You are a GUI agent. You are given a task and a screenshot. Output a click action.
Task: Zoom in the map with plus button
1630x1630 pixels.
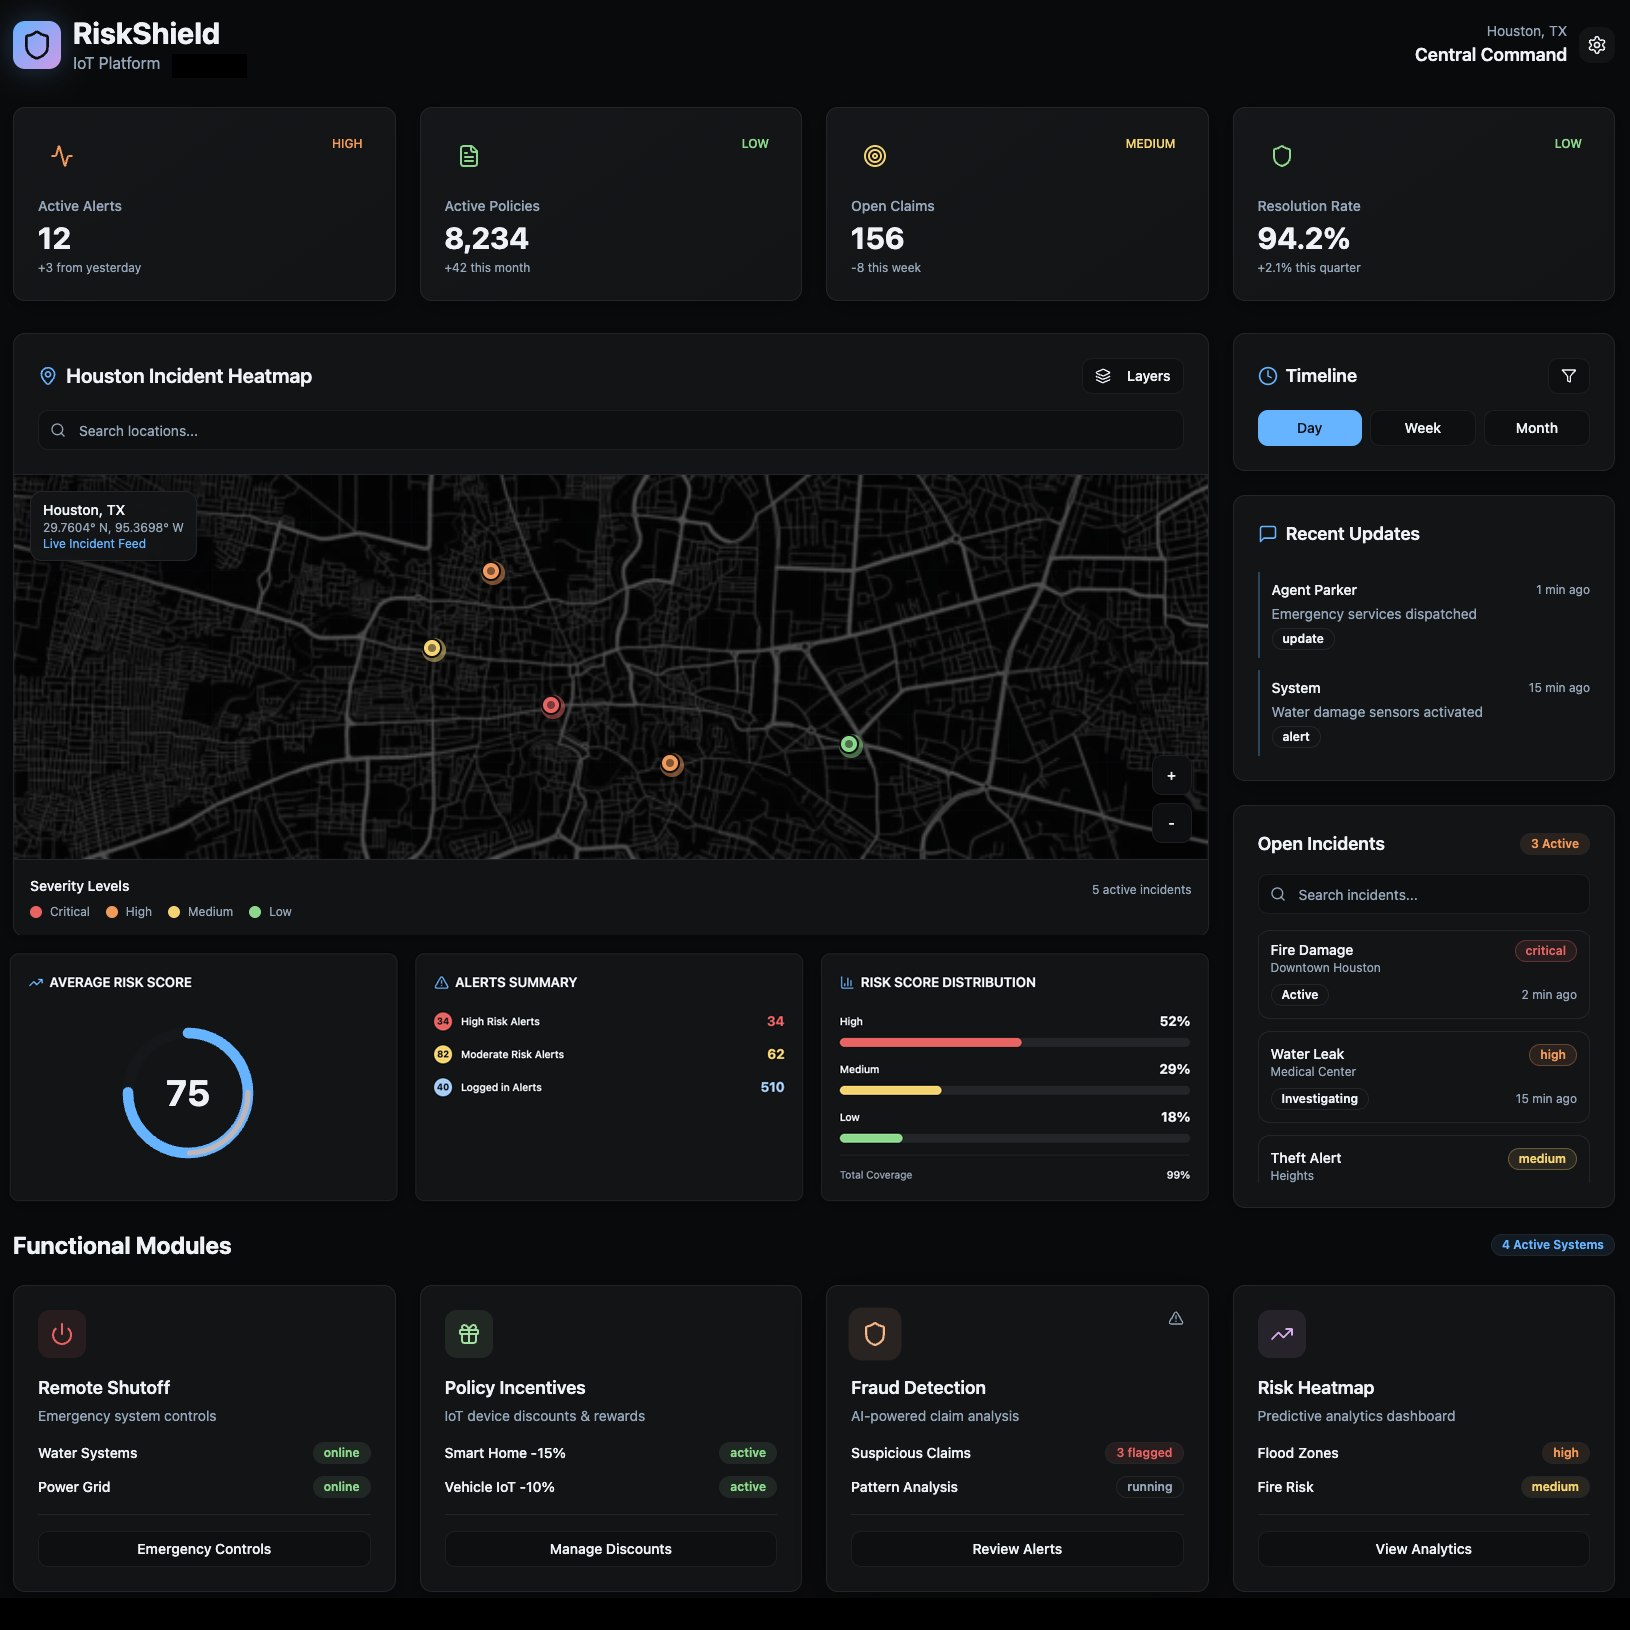pos(1171,776)
